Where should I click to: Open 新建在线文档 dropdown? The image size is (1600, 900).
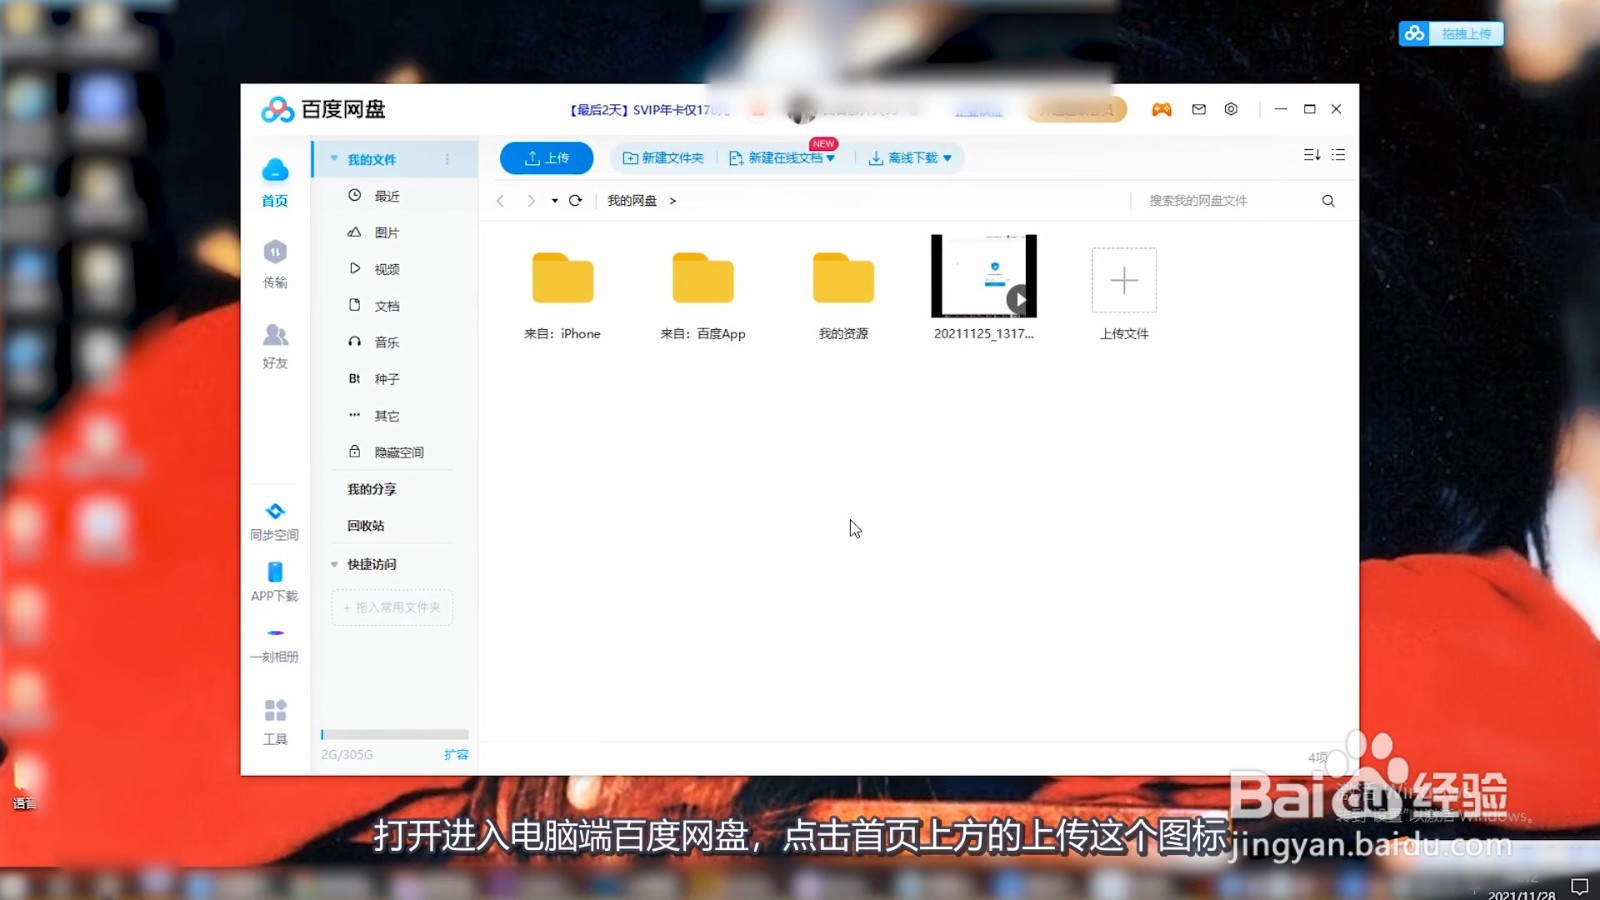click(781, 158)
